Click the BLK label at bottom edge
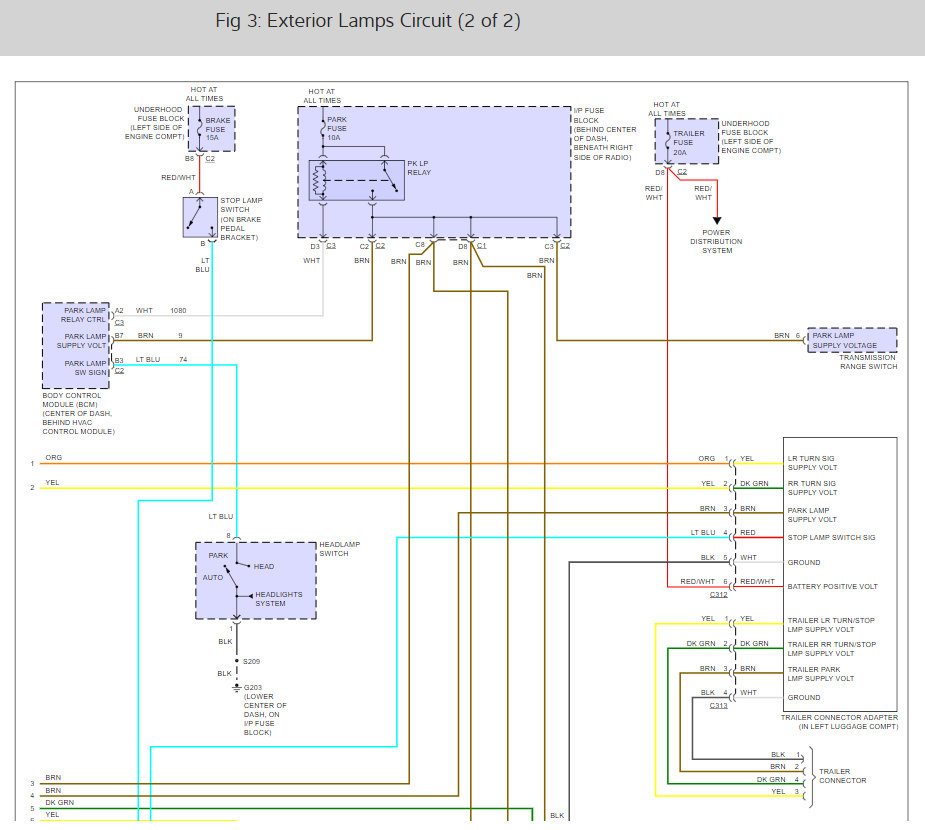The height and width of the screenshot is (830, 925). 557,816
